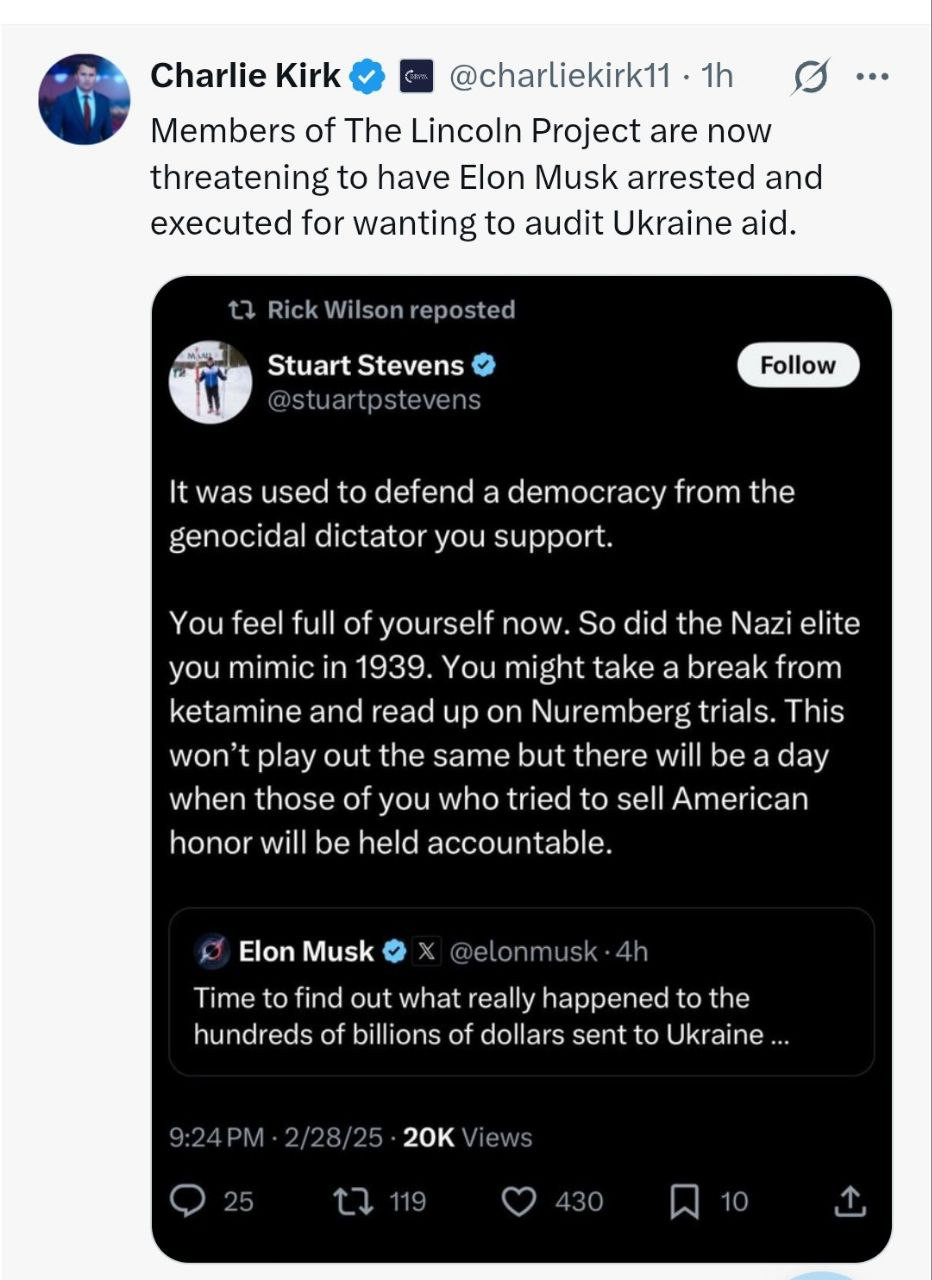Click the @stuartpstevens handle
This screenshot has width=932, height=1280.
[x=374, y=400]
